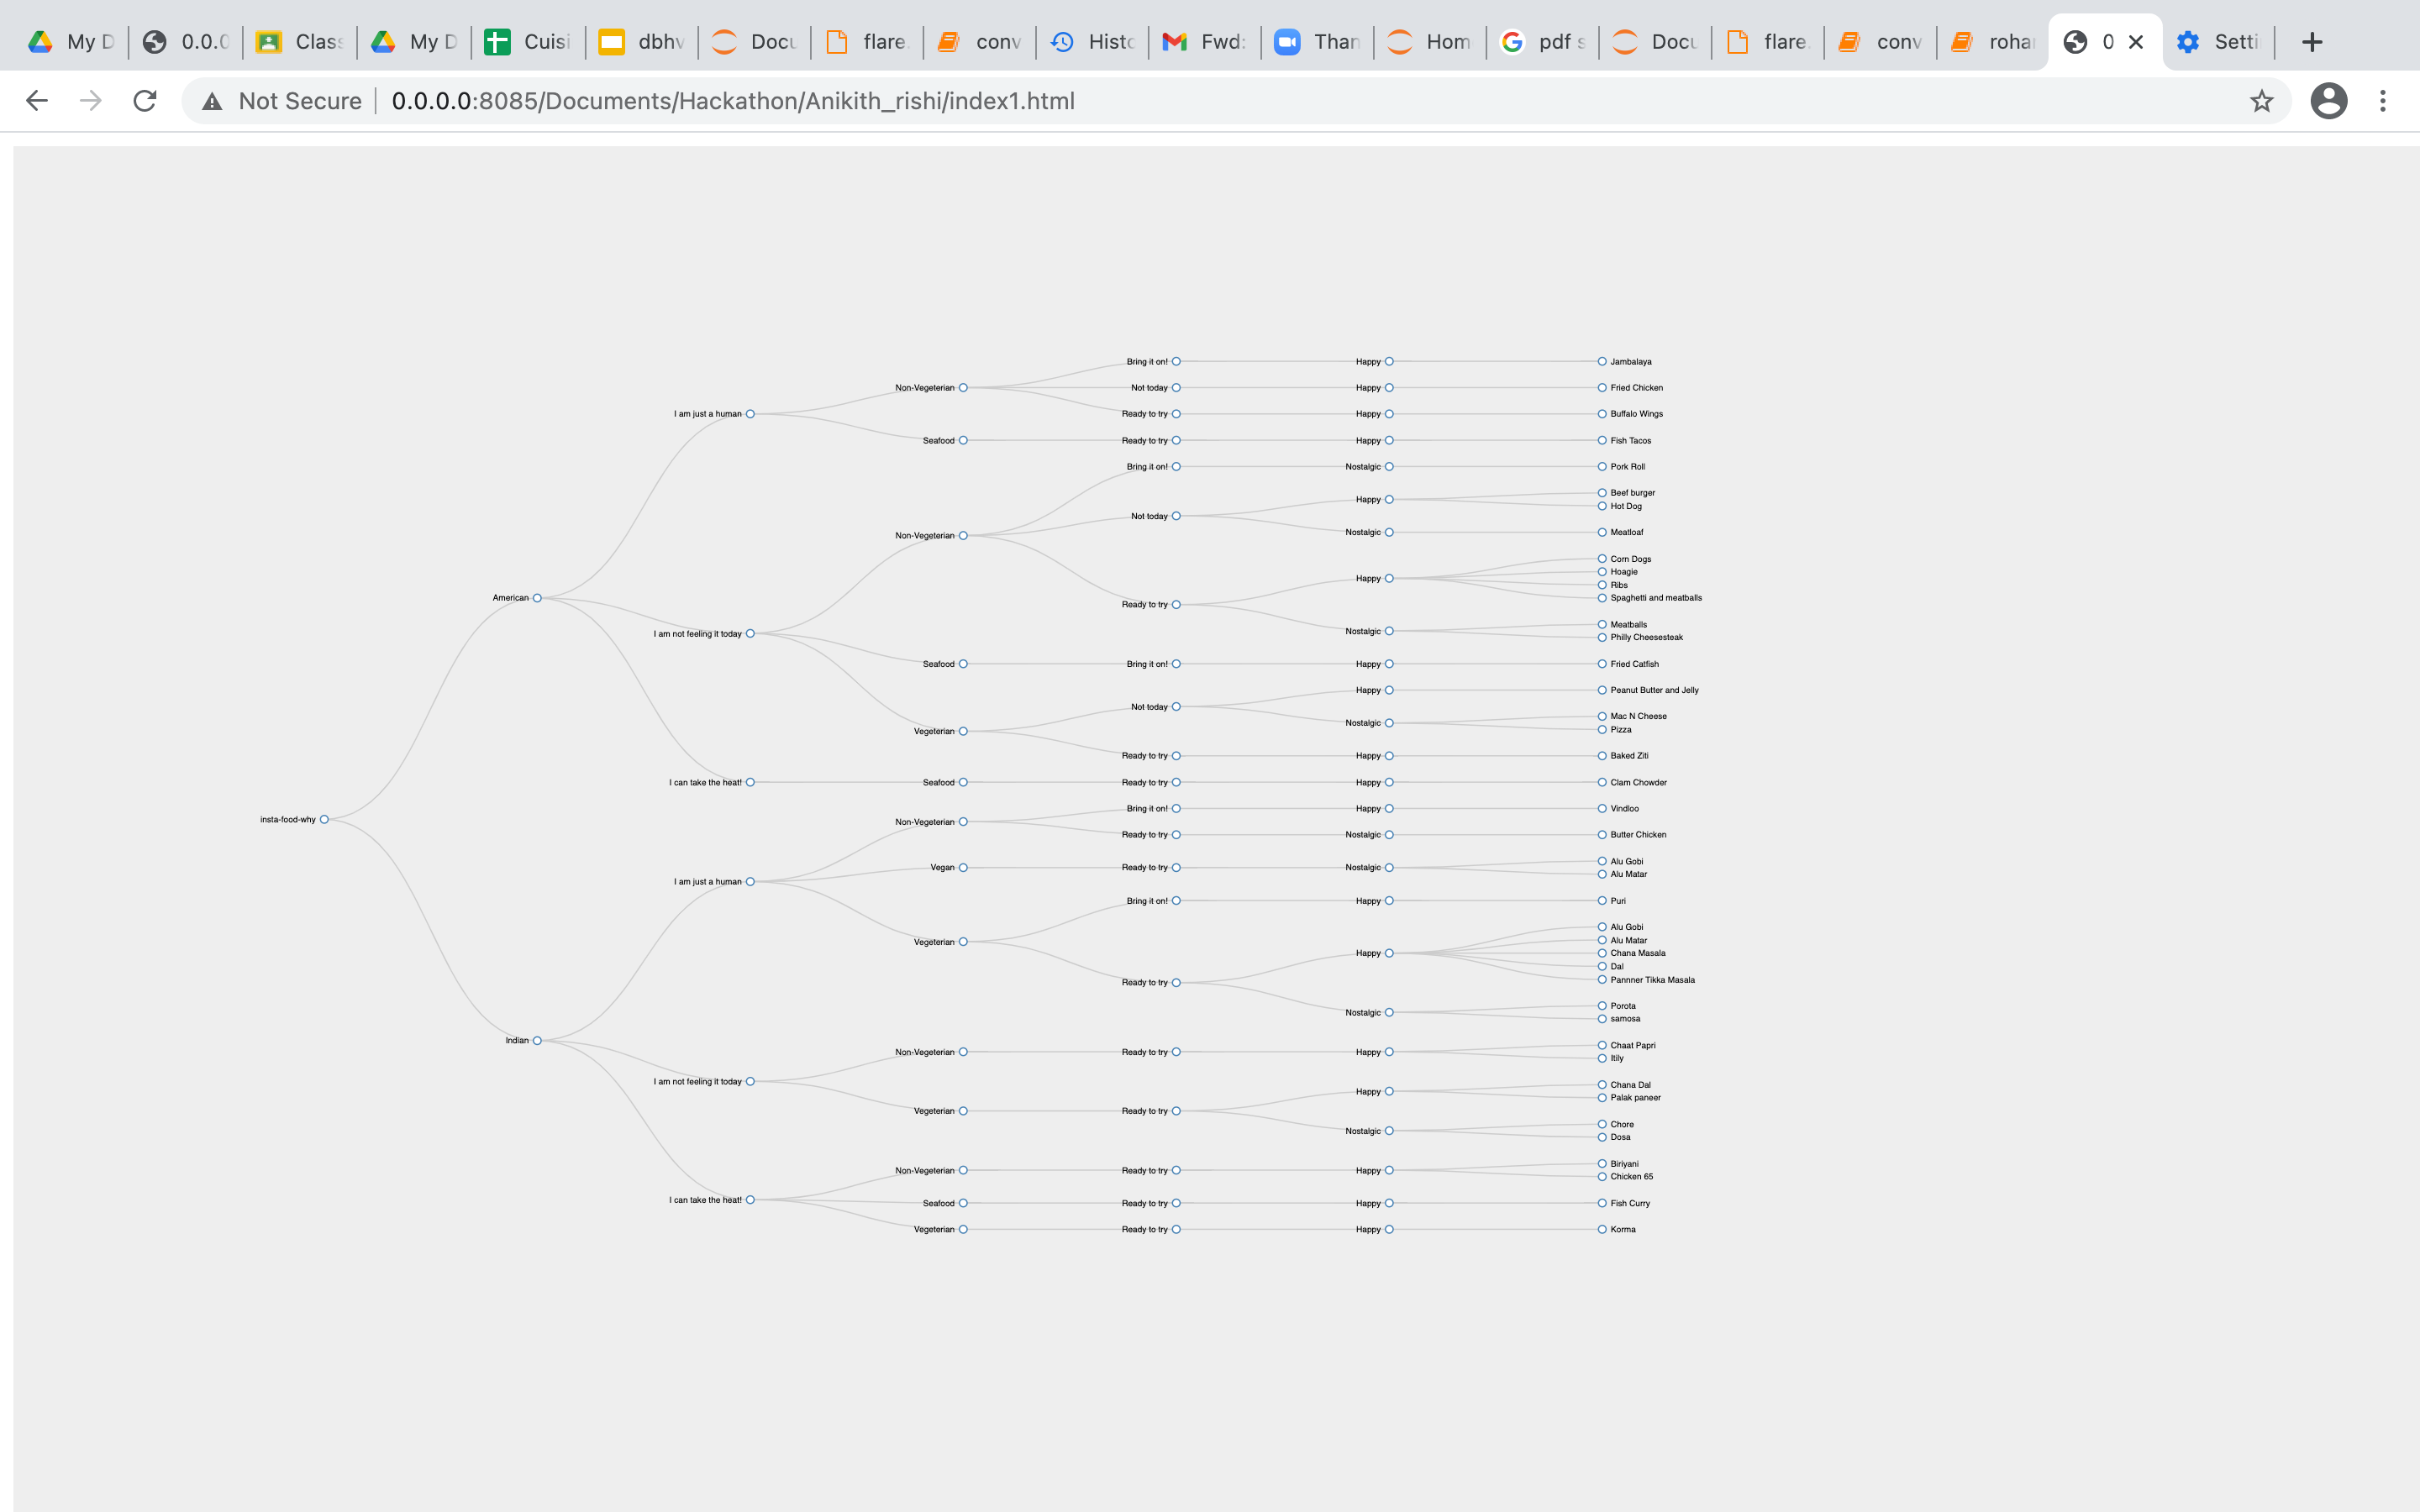
Task: Open a new browser tab
Action: click(2311, 42)
